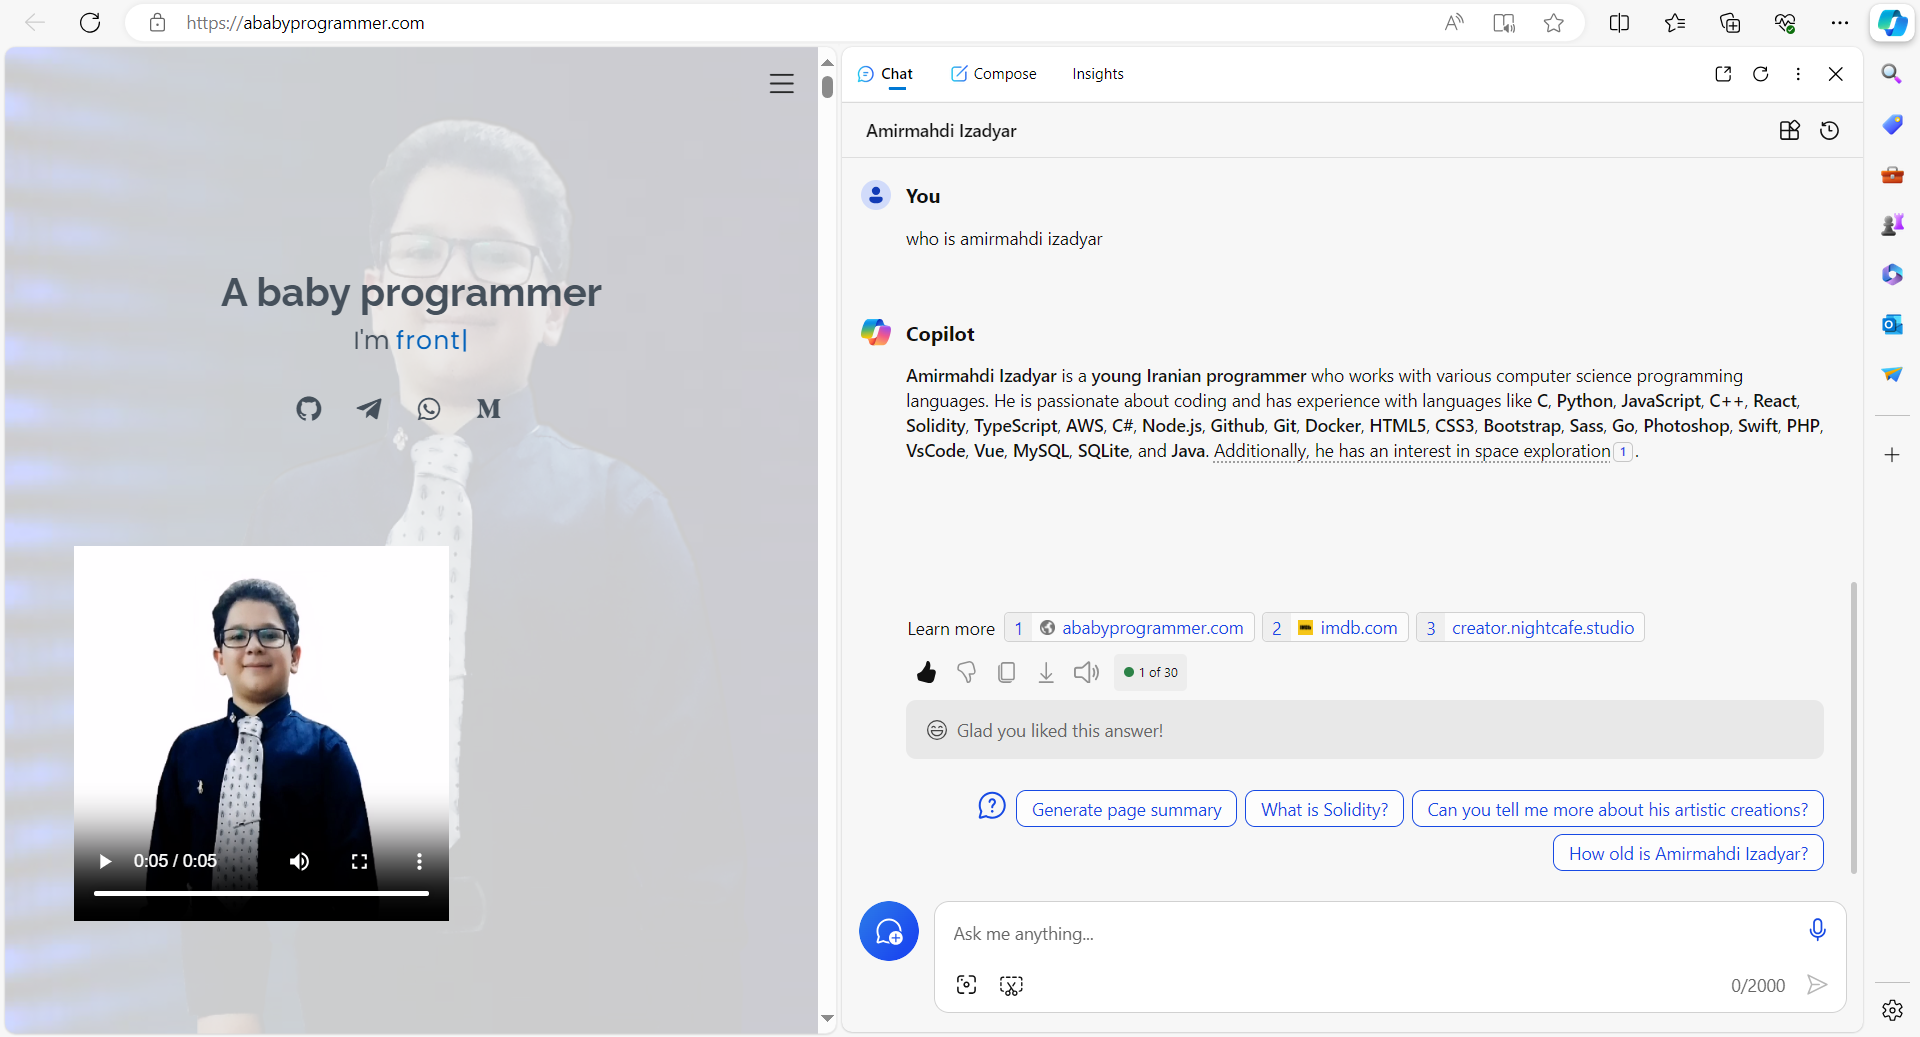Switch to the Chat tab
The height and width of the screenshot is (1037, 1920).
coord(885,74)
